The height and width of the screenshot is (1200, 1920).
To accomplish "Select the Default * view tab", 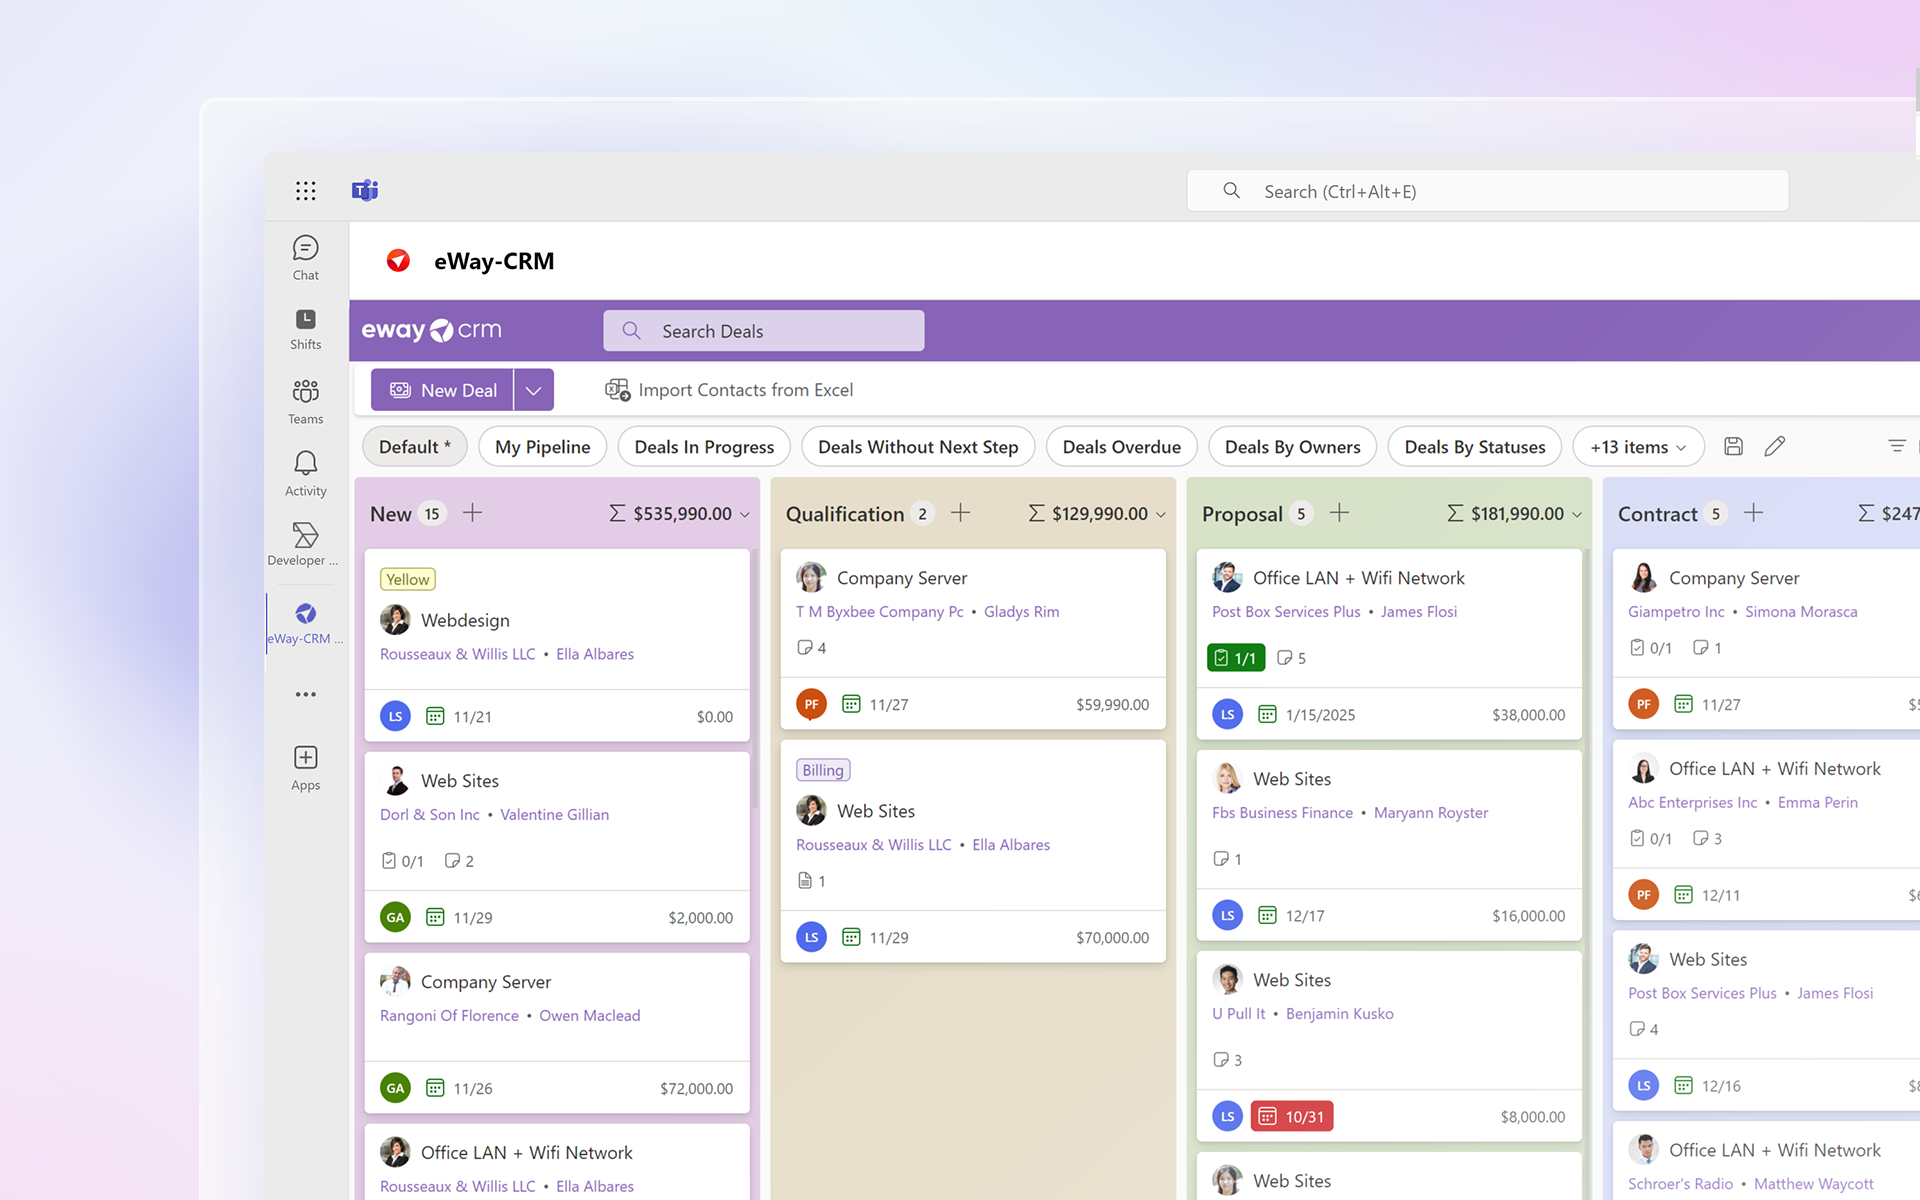I will coord(415,447).
